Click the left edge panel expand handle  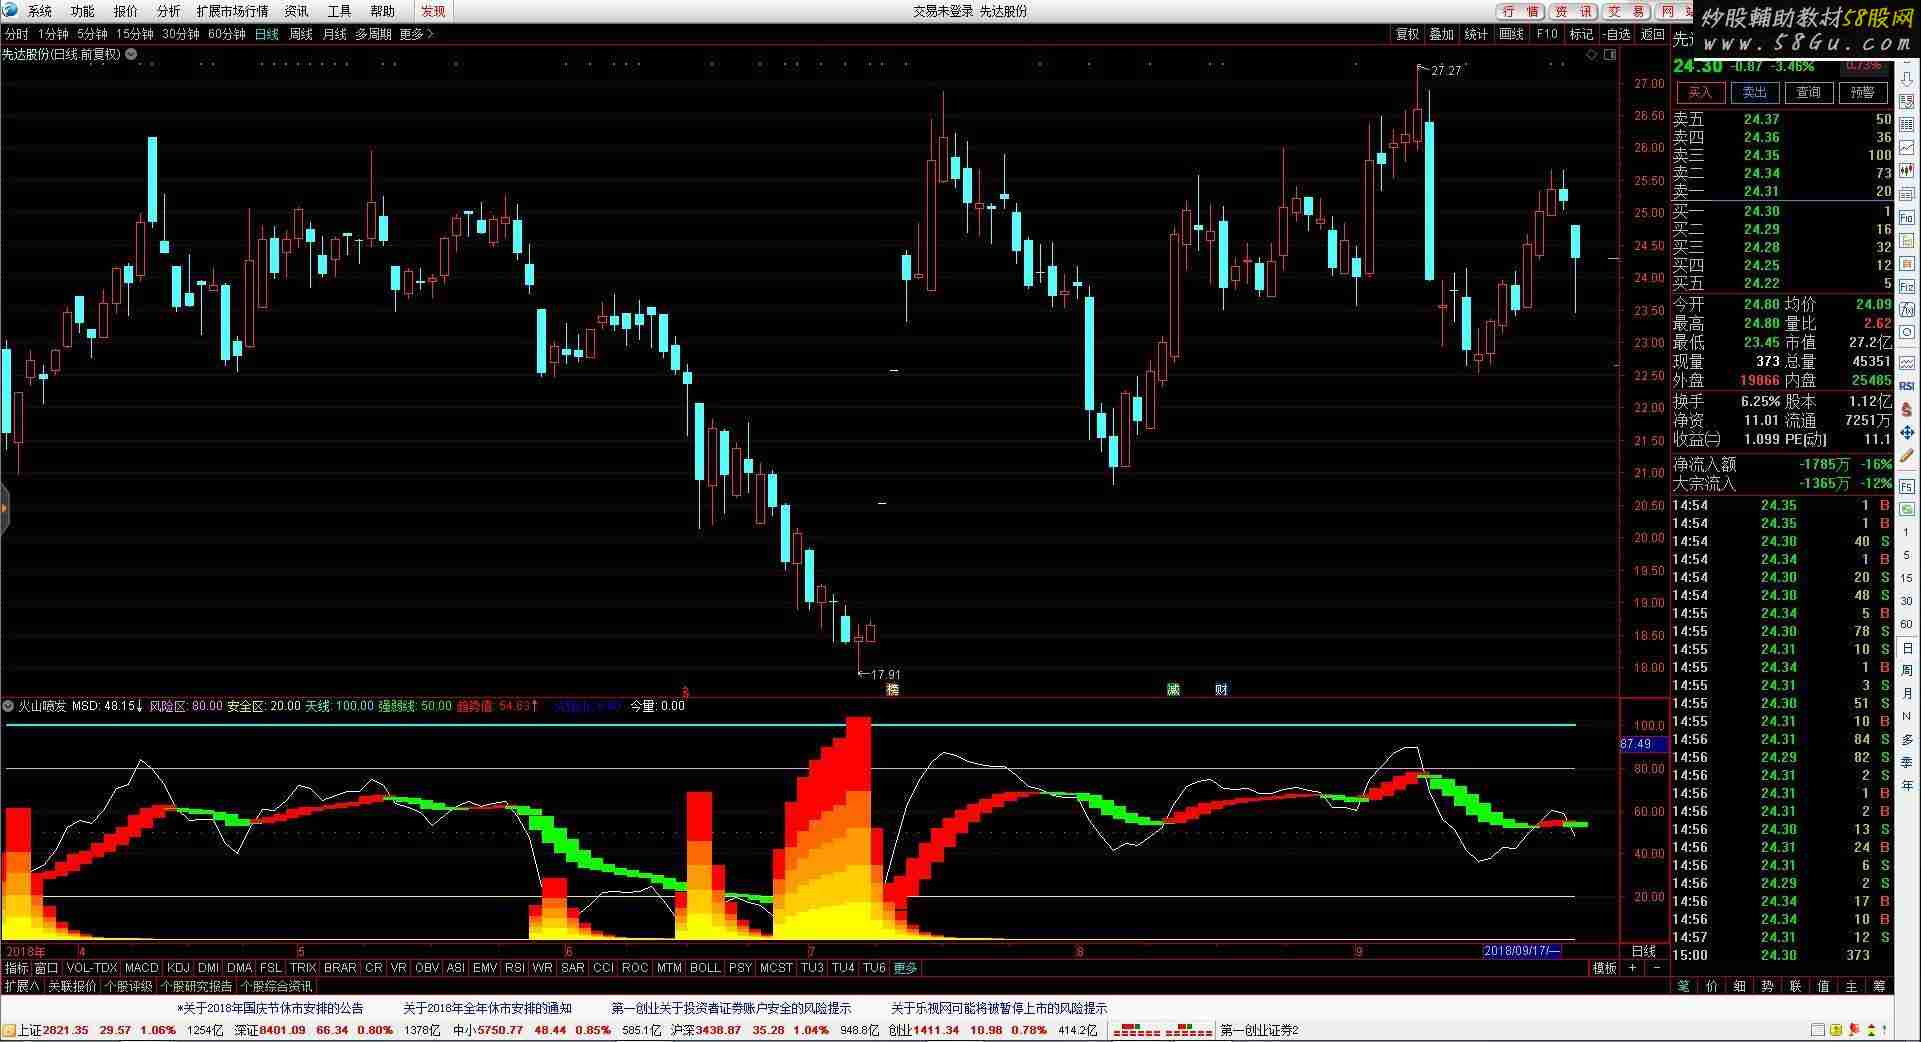point(4,508)
